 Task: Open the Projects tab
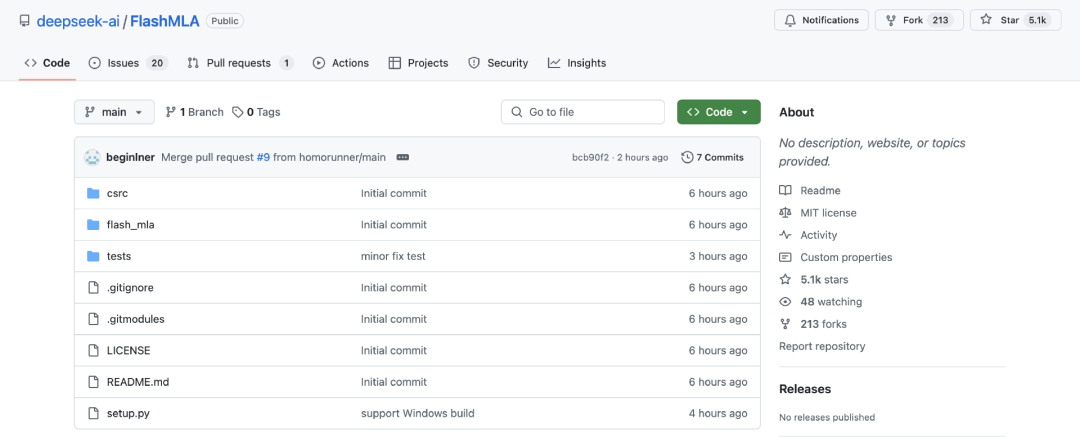(418, 63)
